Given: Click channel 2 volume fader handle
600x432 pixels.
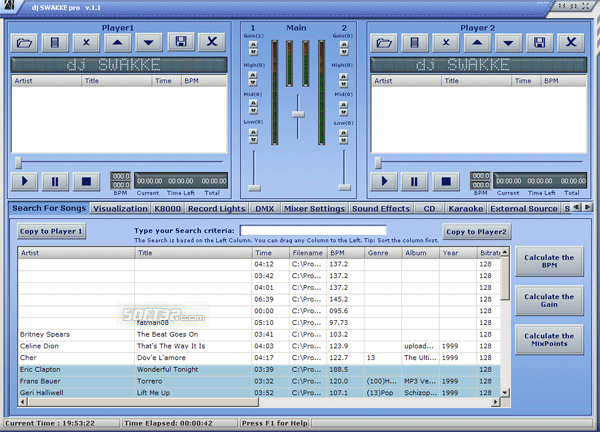Looking at the screenshot, I should click(344, 187).
